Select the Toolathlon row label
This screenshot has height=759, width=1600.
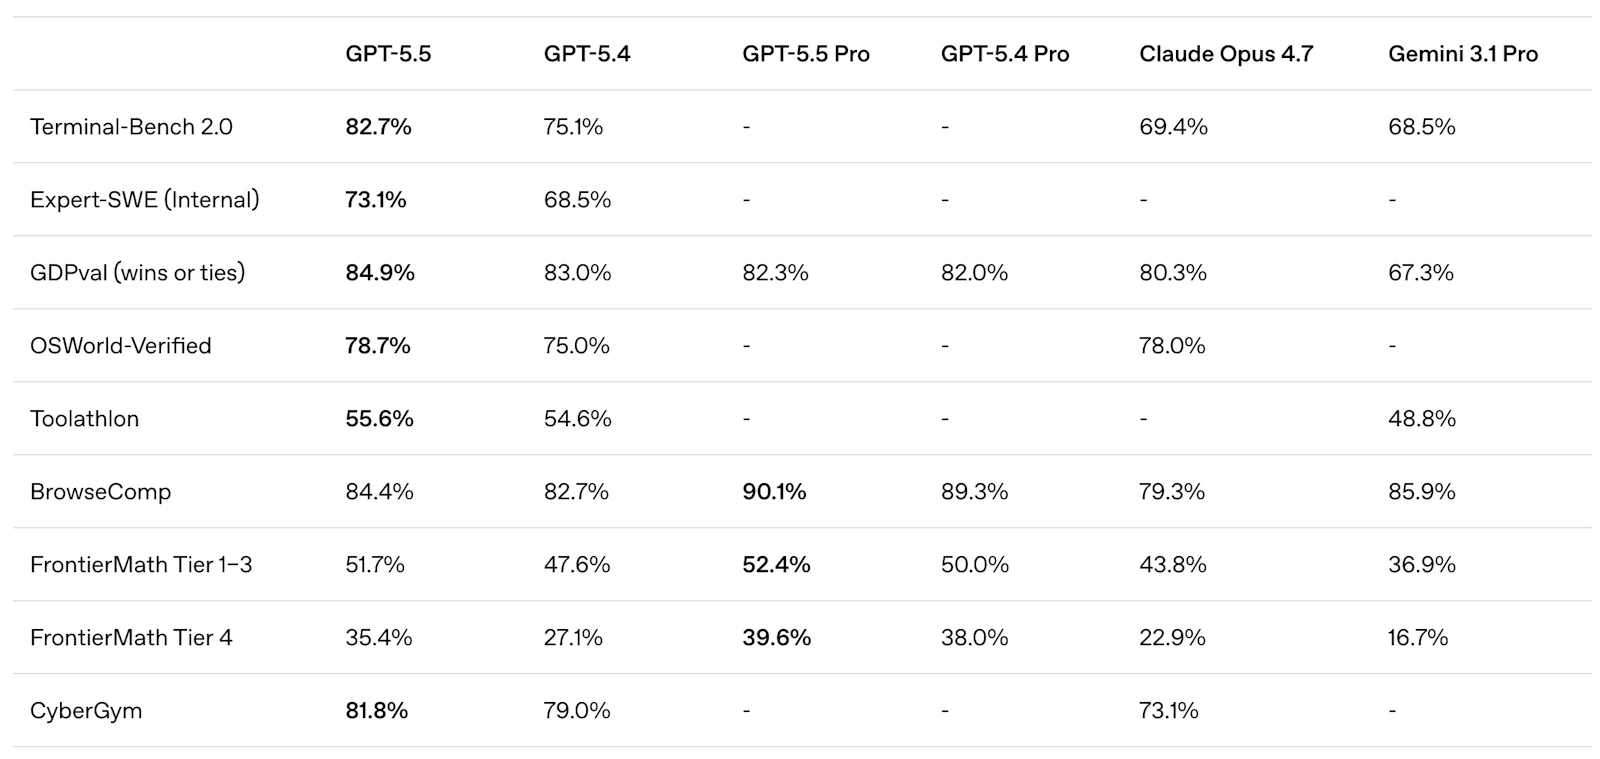pos(85,419)
